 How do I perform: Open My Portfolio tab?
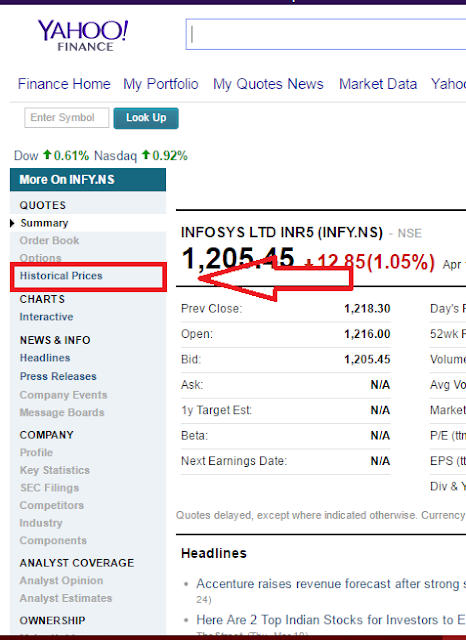[161, 84]
